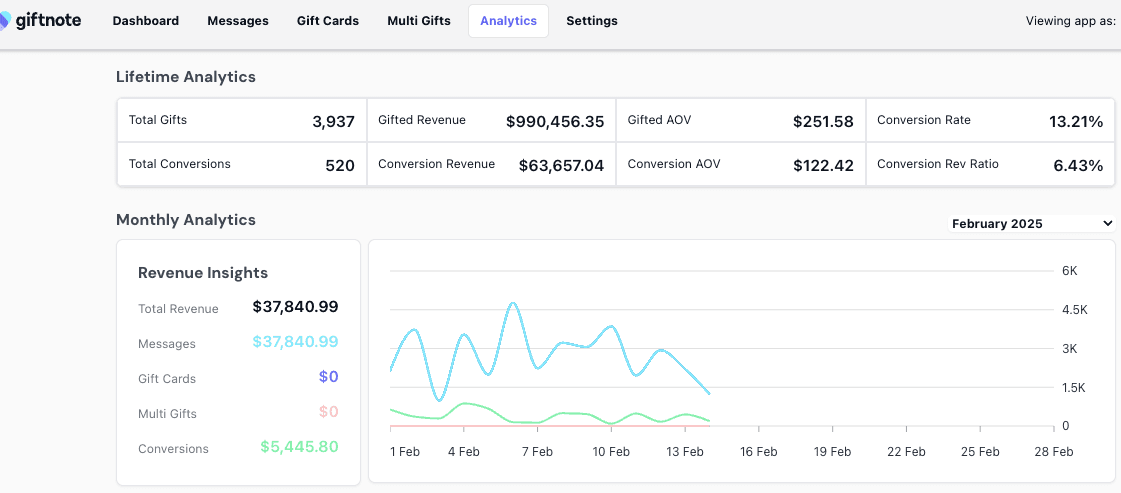Go to the Messages tab
The height and width of the screenshot is (493, 1121).
point(238,21)
